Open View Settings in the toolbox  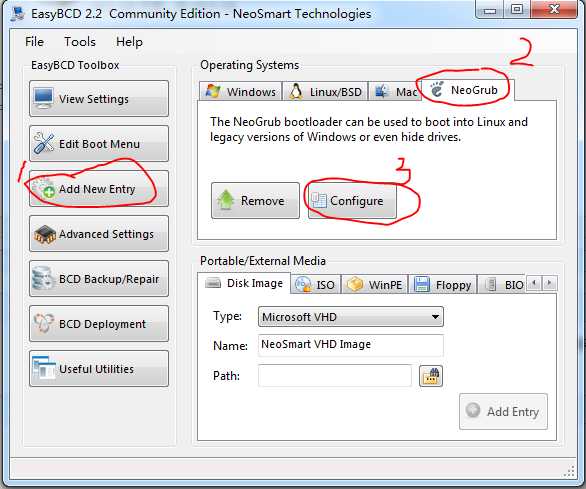click(99, 99)
